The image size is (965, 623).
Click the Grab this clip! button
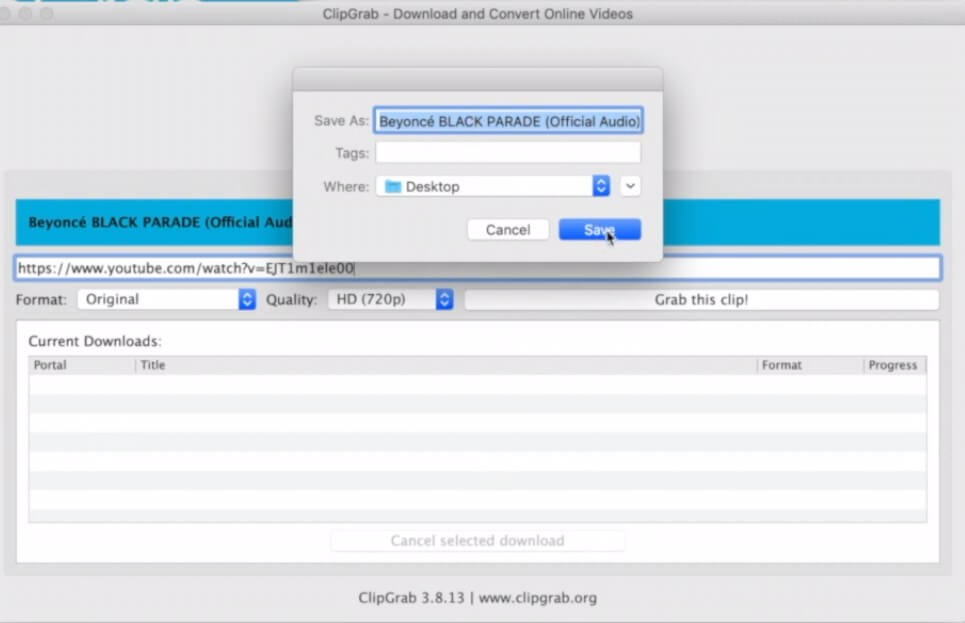[702, 300]
